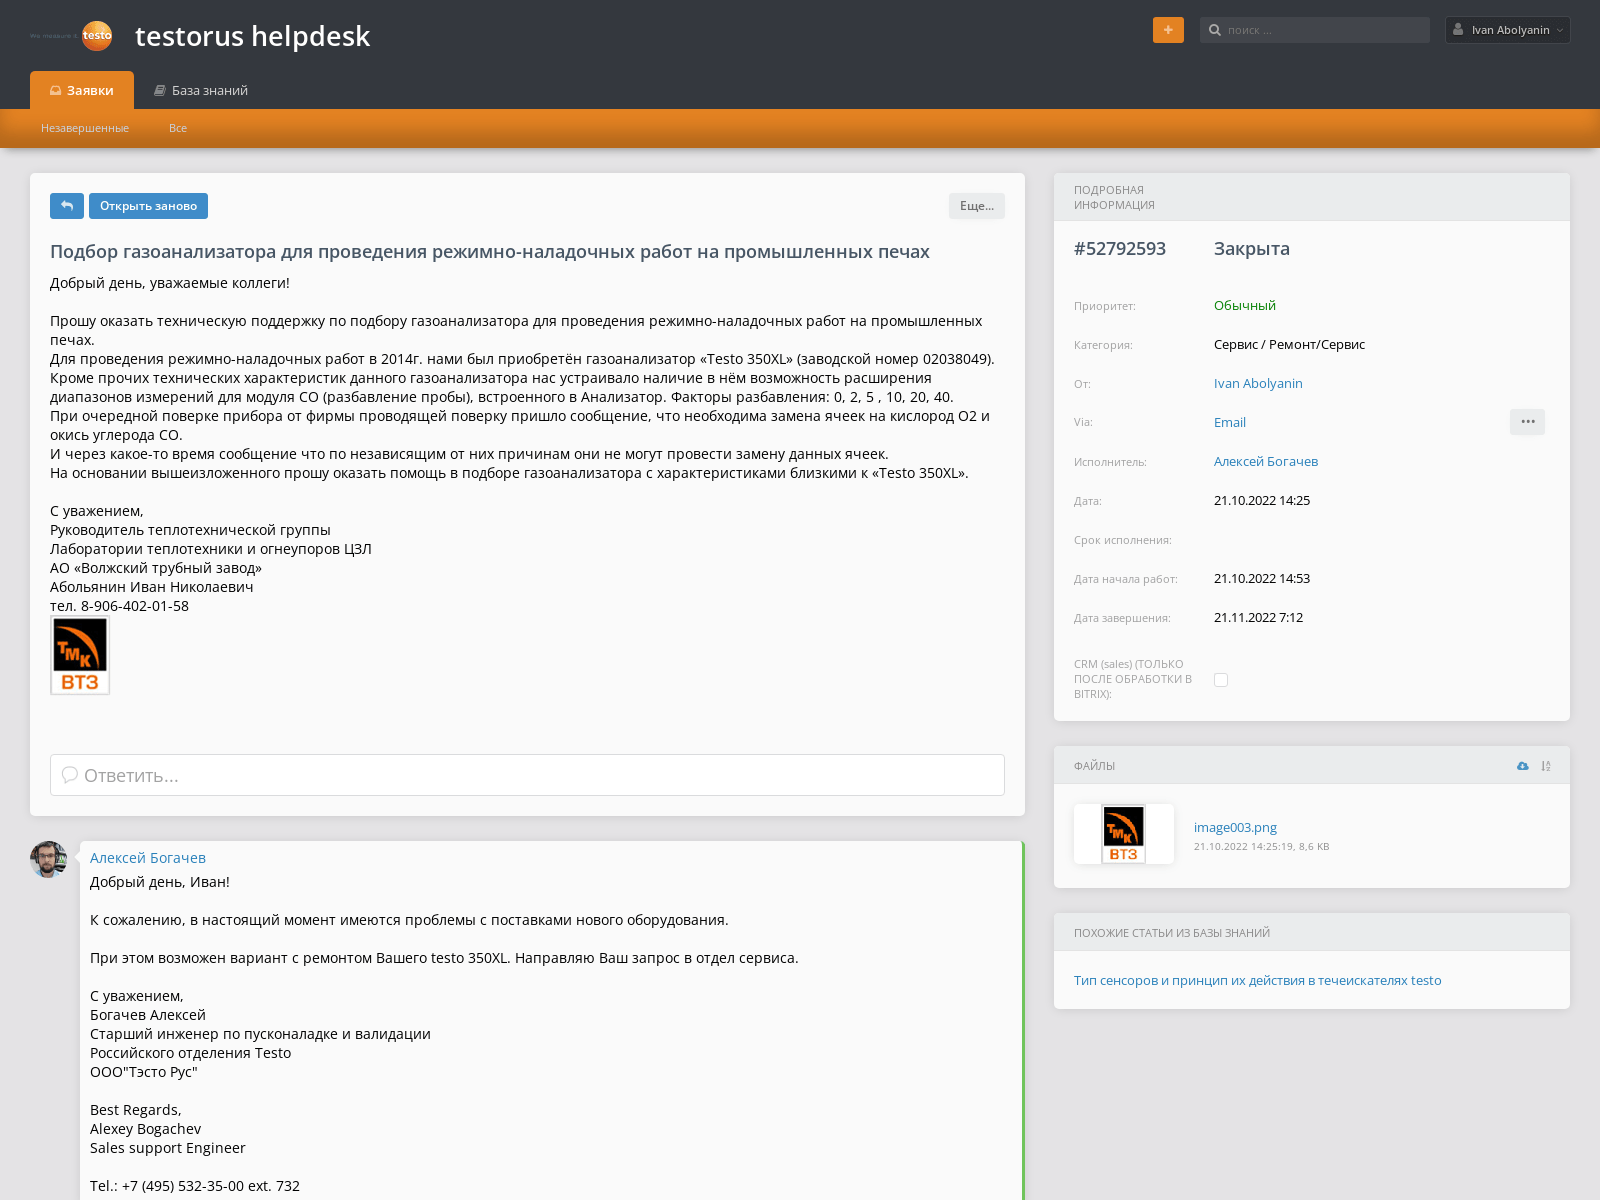Click the Открыть заново button
The height and width of the screenshot is (1200, 1600).
148,206
